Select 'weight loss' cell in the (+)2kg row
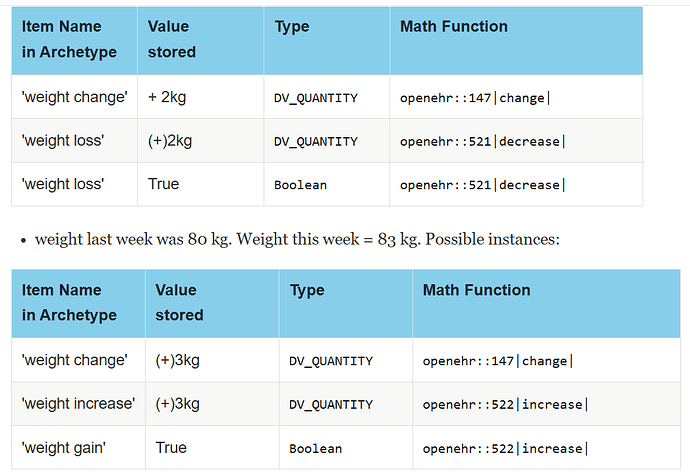 pos(63,141)
